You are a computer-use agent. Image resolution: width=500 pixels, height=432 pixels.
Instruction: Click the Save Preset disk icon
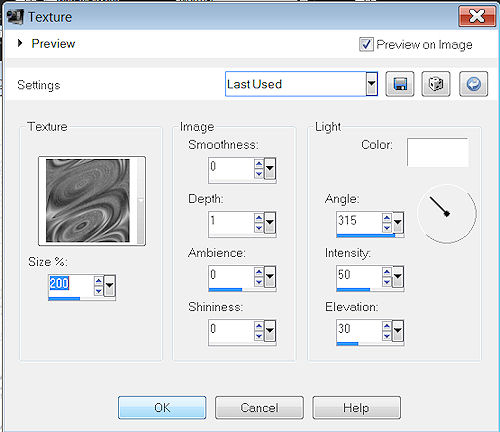pos(400,84)
